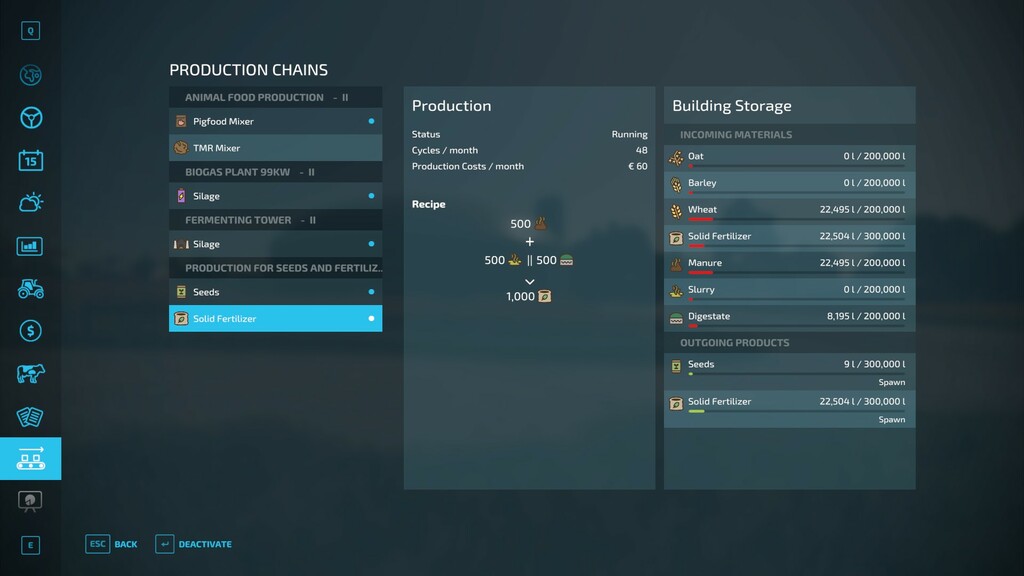Select the Solid Fertilizer production entry
The width and height of the screenshot is (1024, 576).
point(276,319)
